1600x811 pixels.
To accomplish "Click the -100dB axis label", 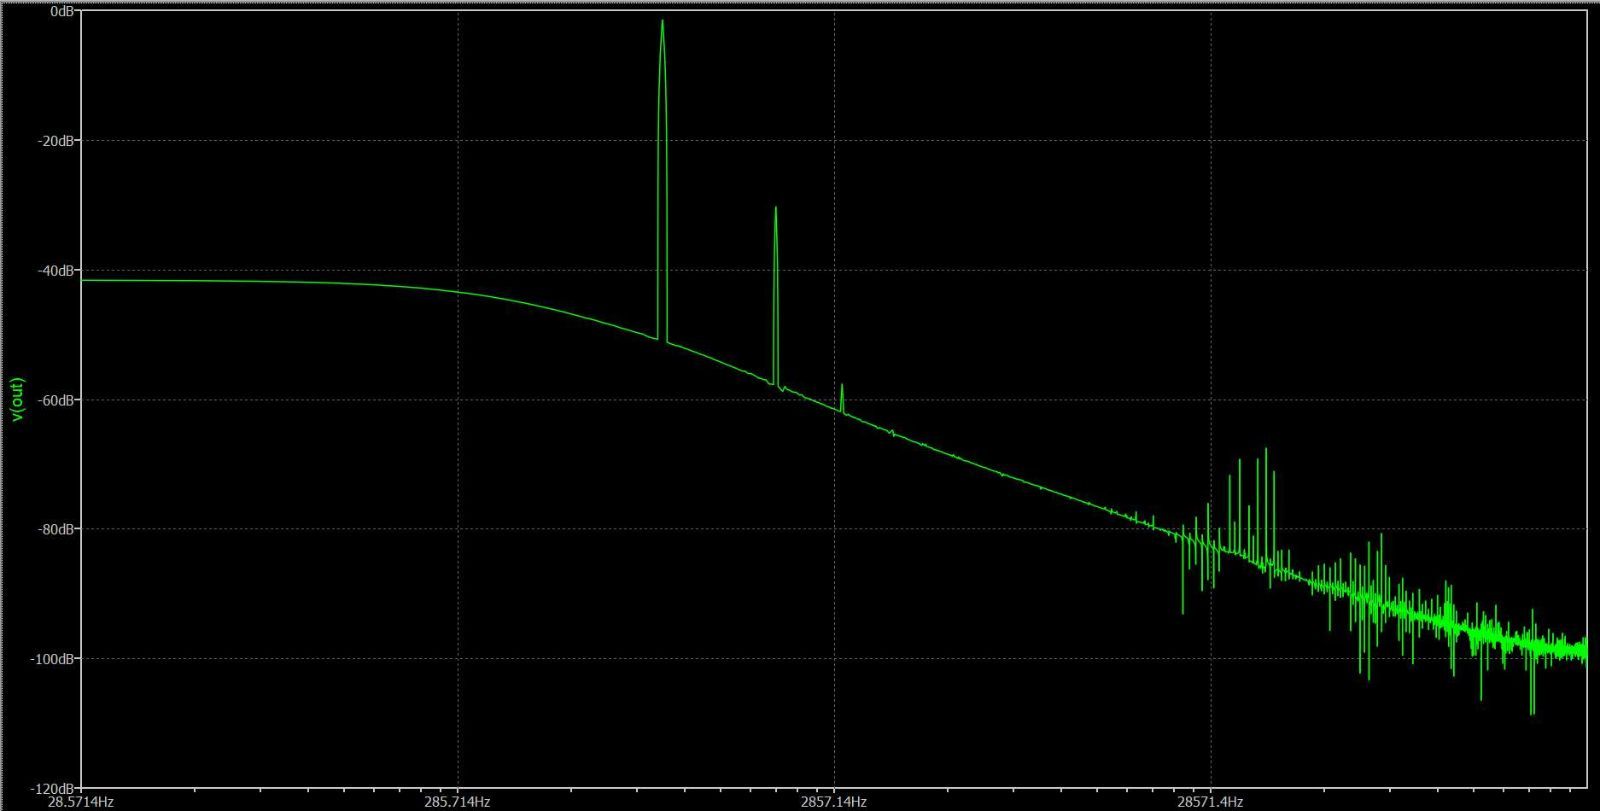I will click(x=52, y=658).
